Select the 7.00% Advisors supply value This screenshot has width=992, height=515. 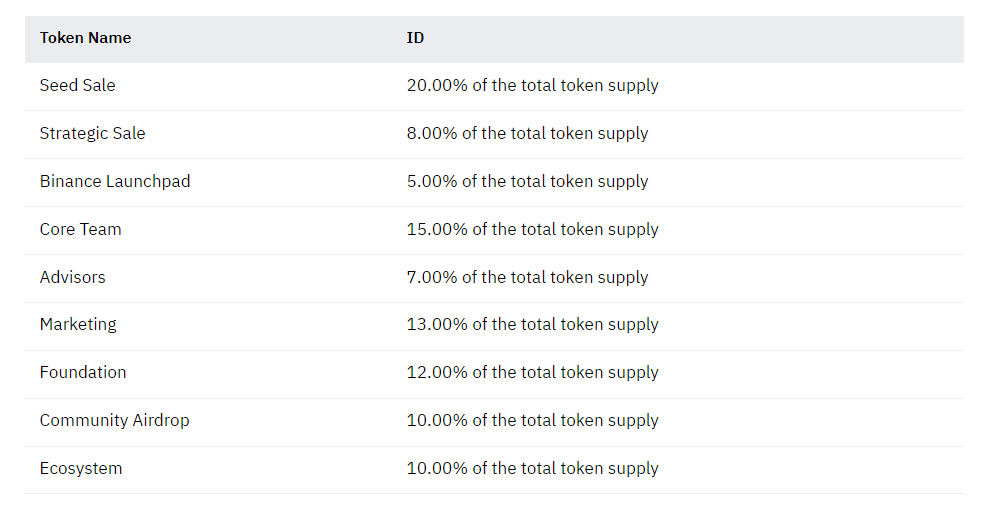(x=528, y=277)
